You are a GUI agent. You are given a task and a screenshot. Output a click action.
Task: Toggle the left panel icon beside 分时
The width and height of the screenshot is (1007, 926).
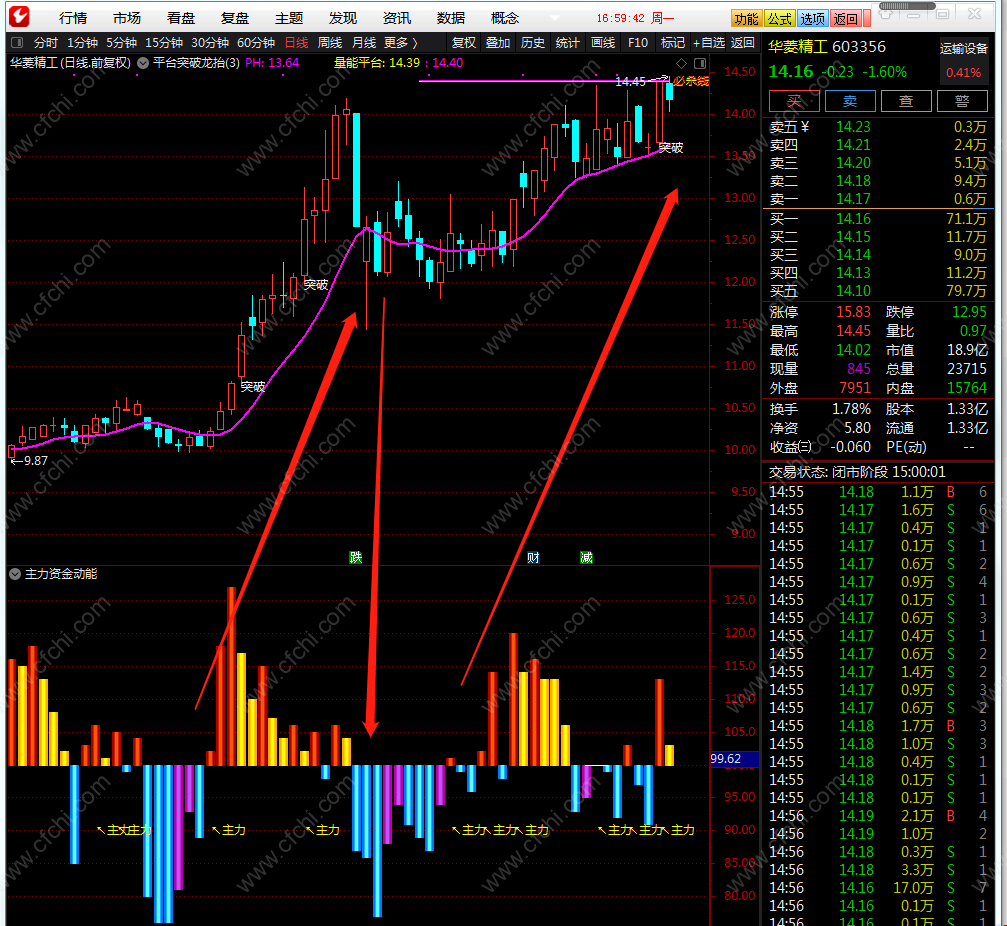(17, 43)
